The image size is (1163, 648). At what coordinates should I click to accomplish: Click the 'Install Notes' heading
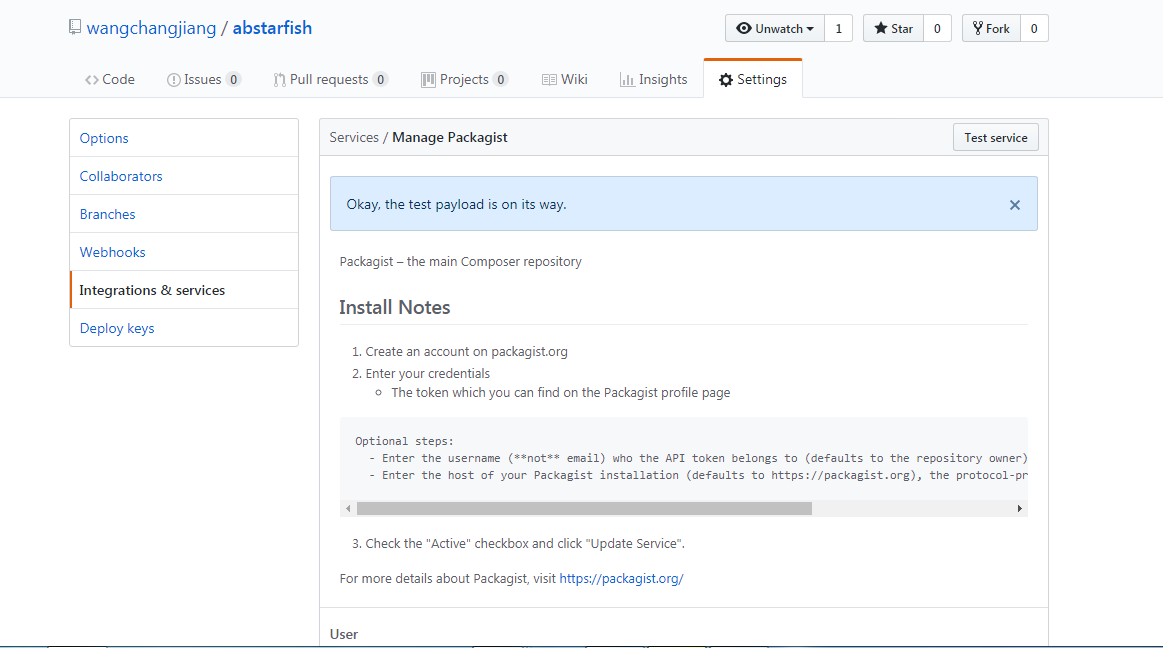(x=395, y=307)
